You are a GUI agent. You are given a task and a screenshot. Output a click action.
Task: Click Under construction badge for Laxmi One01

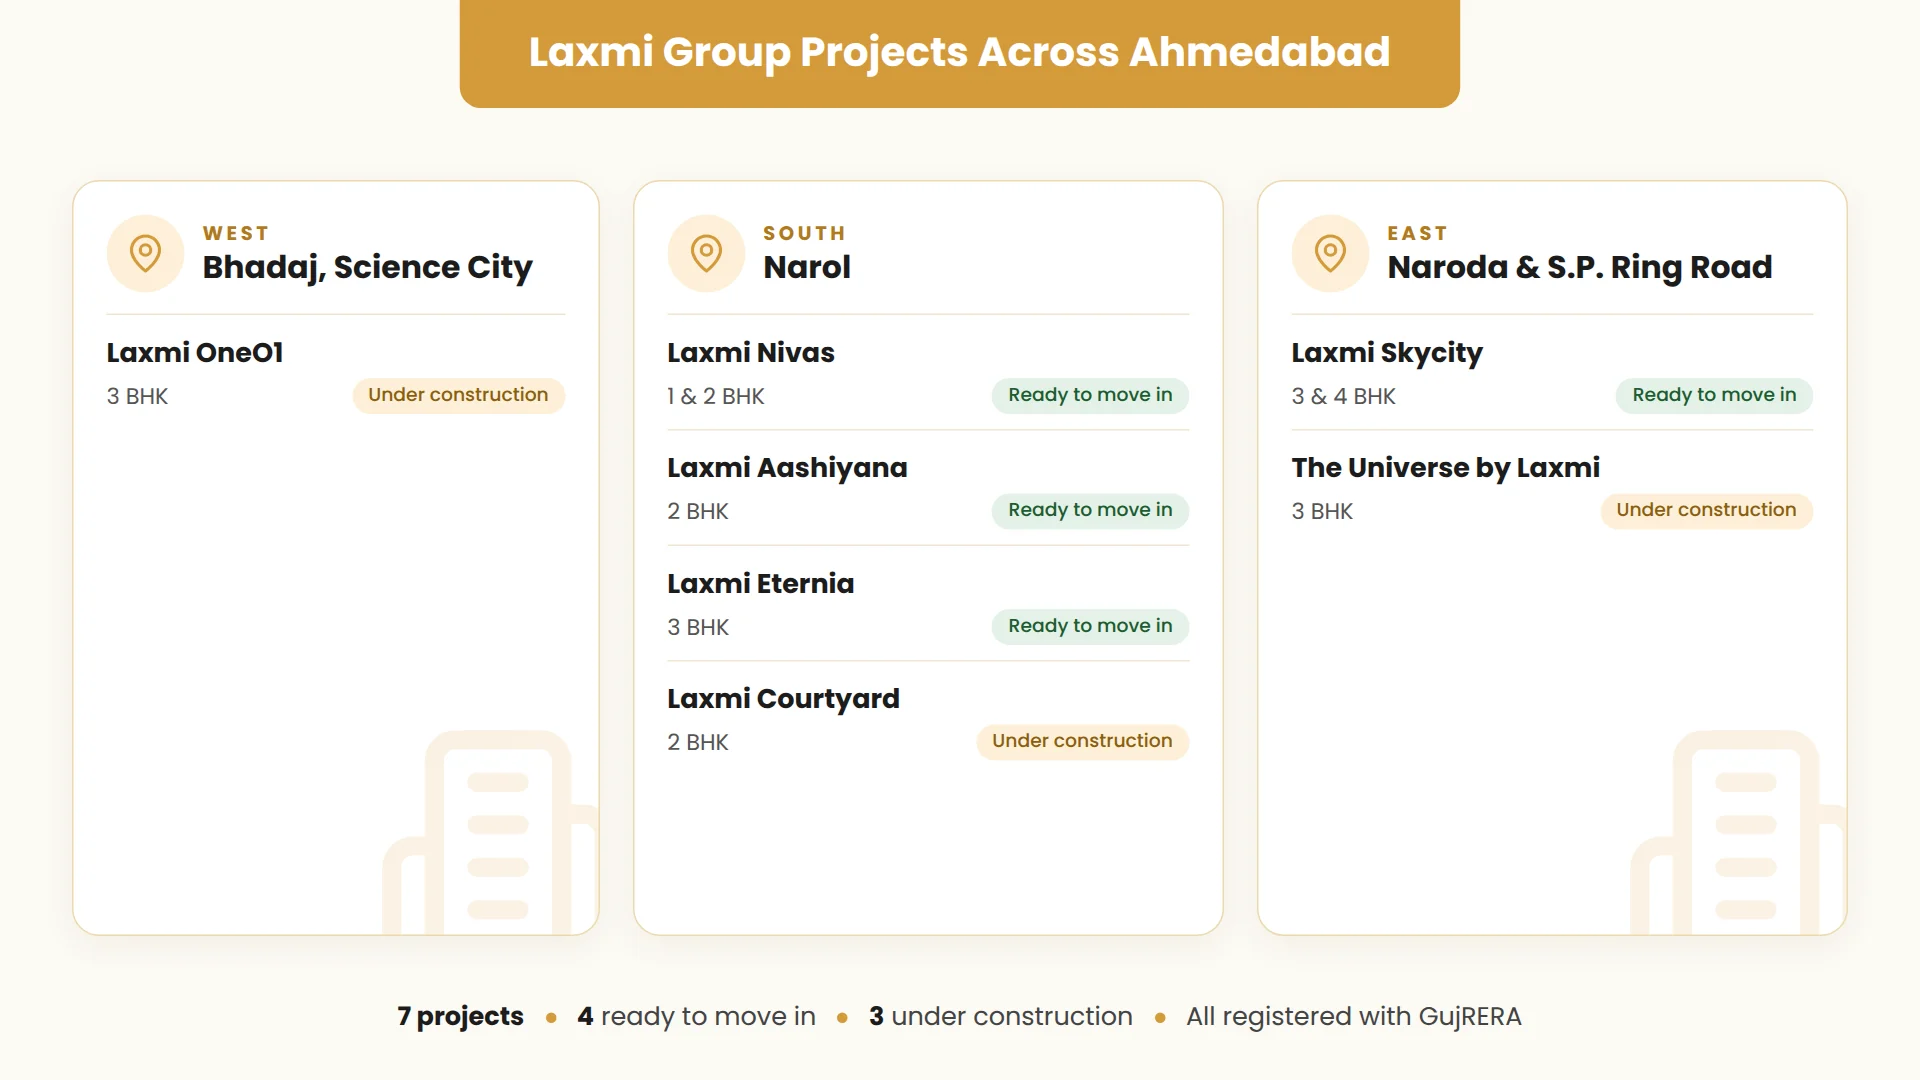coord(458,395)
